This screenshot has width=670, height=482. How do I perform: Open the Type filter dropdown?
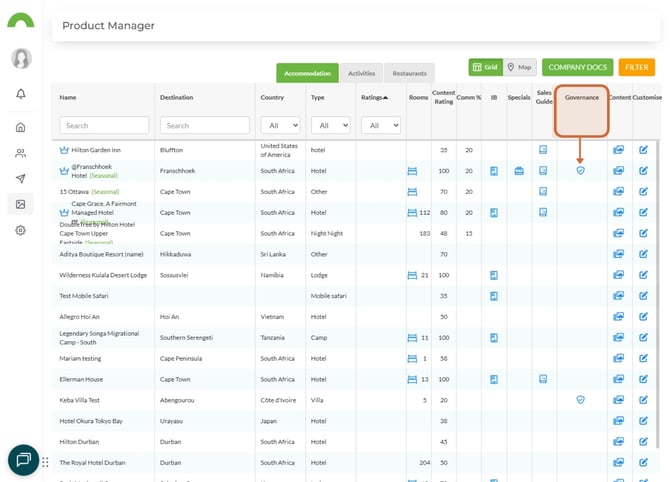point(331,125)
